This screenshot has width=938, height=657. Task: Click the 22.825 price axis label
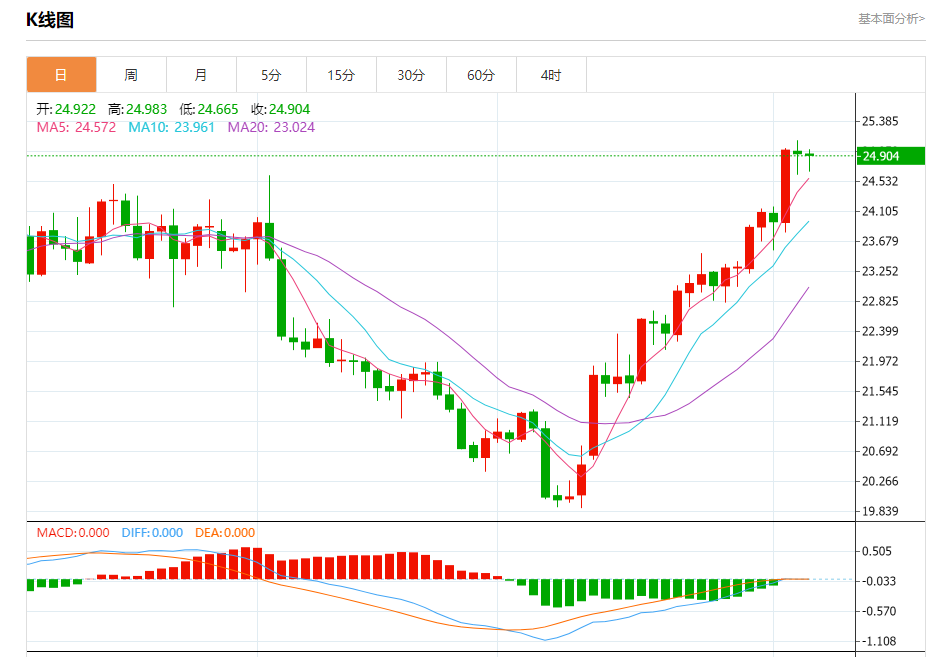pyautogui.click(x=880, y=301)
